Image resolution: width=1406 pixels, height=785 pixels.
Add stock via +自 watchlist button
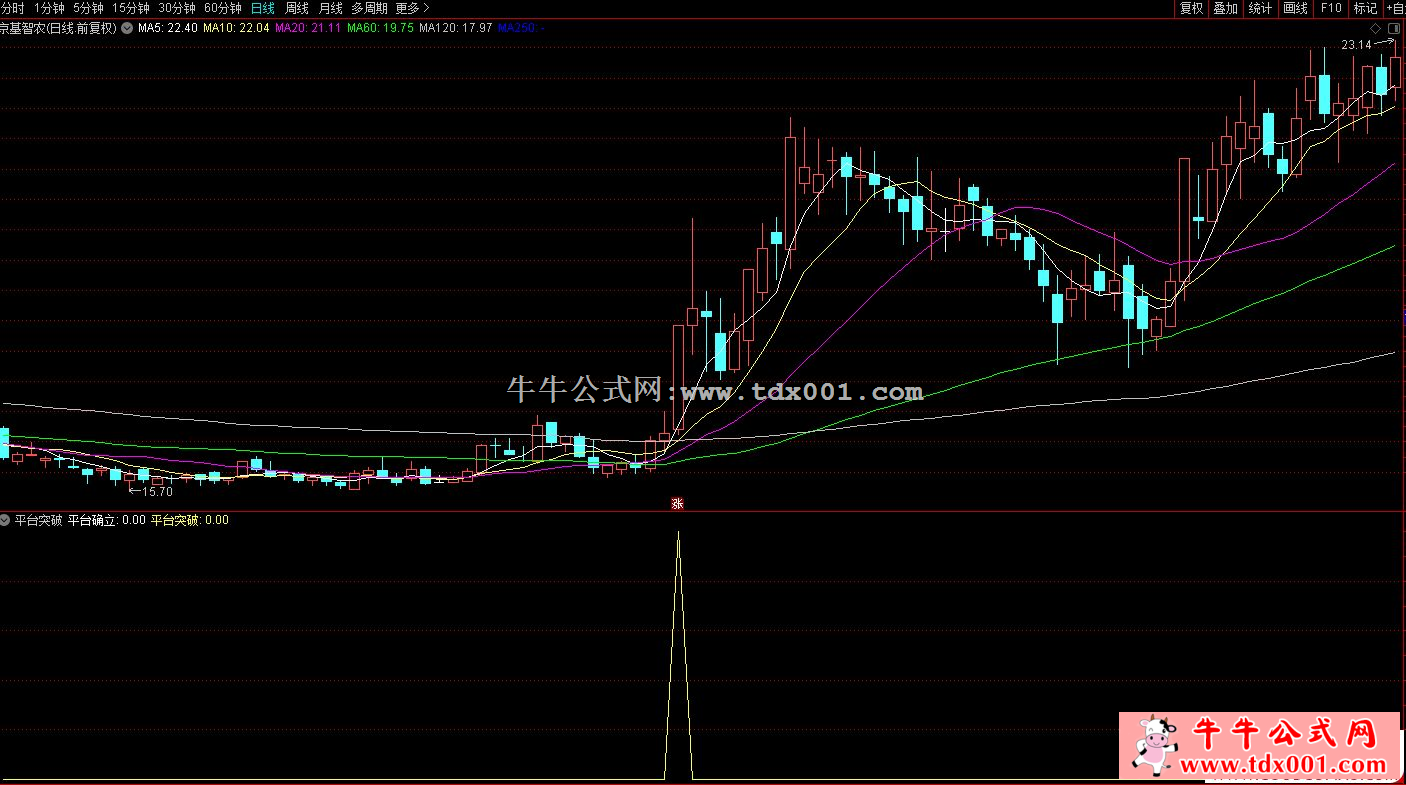point(1395,8)
